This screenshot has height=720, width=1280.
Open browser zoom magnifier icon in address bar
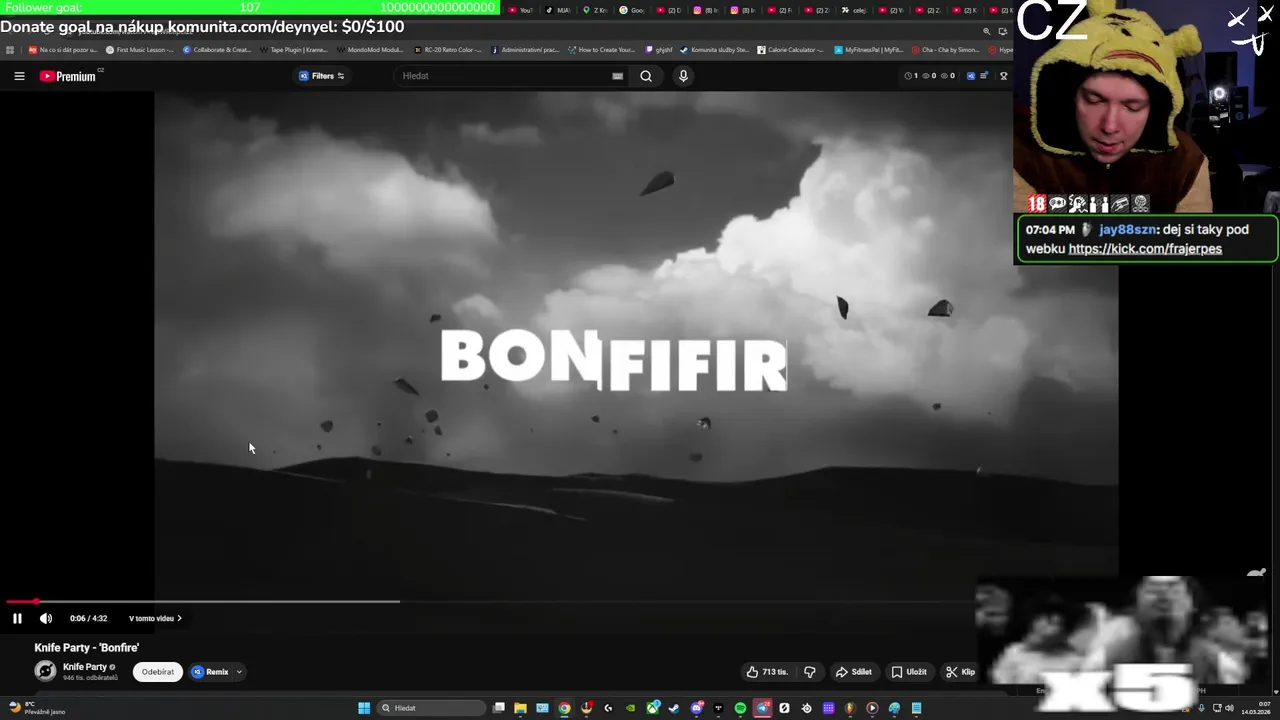[986, 31]
